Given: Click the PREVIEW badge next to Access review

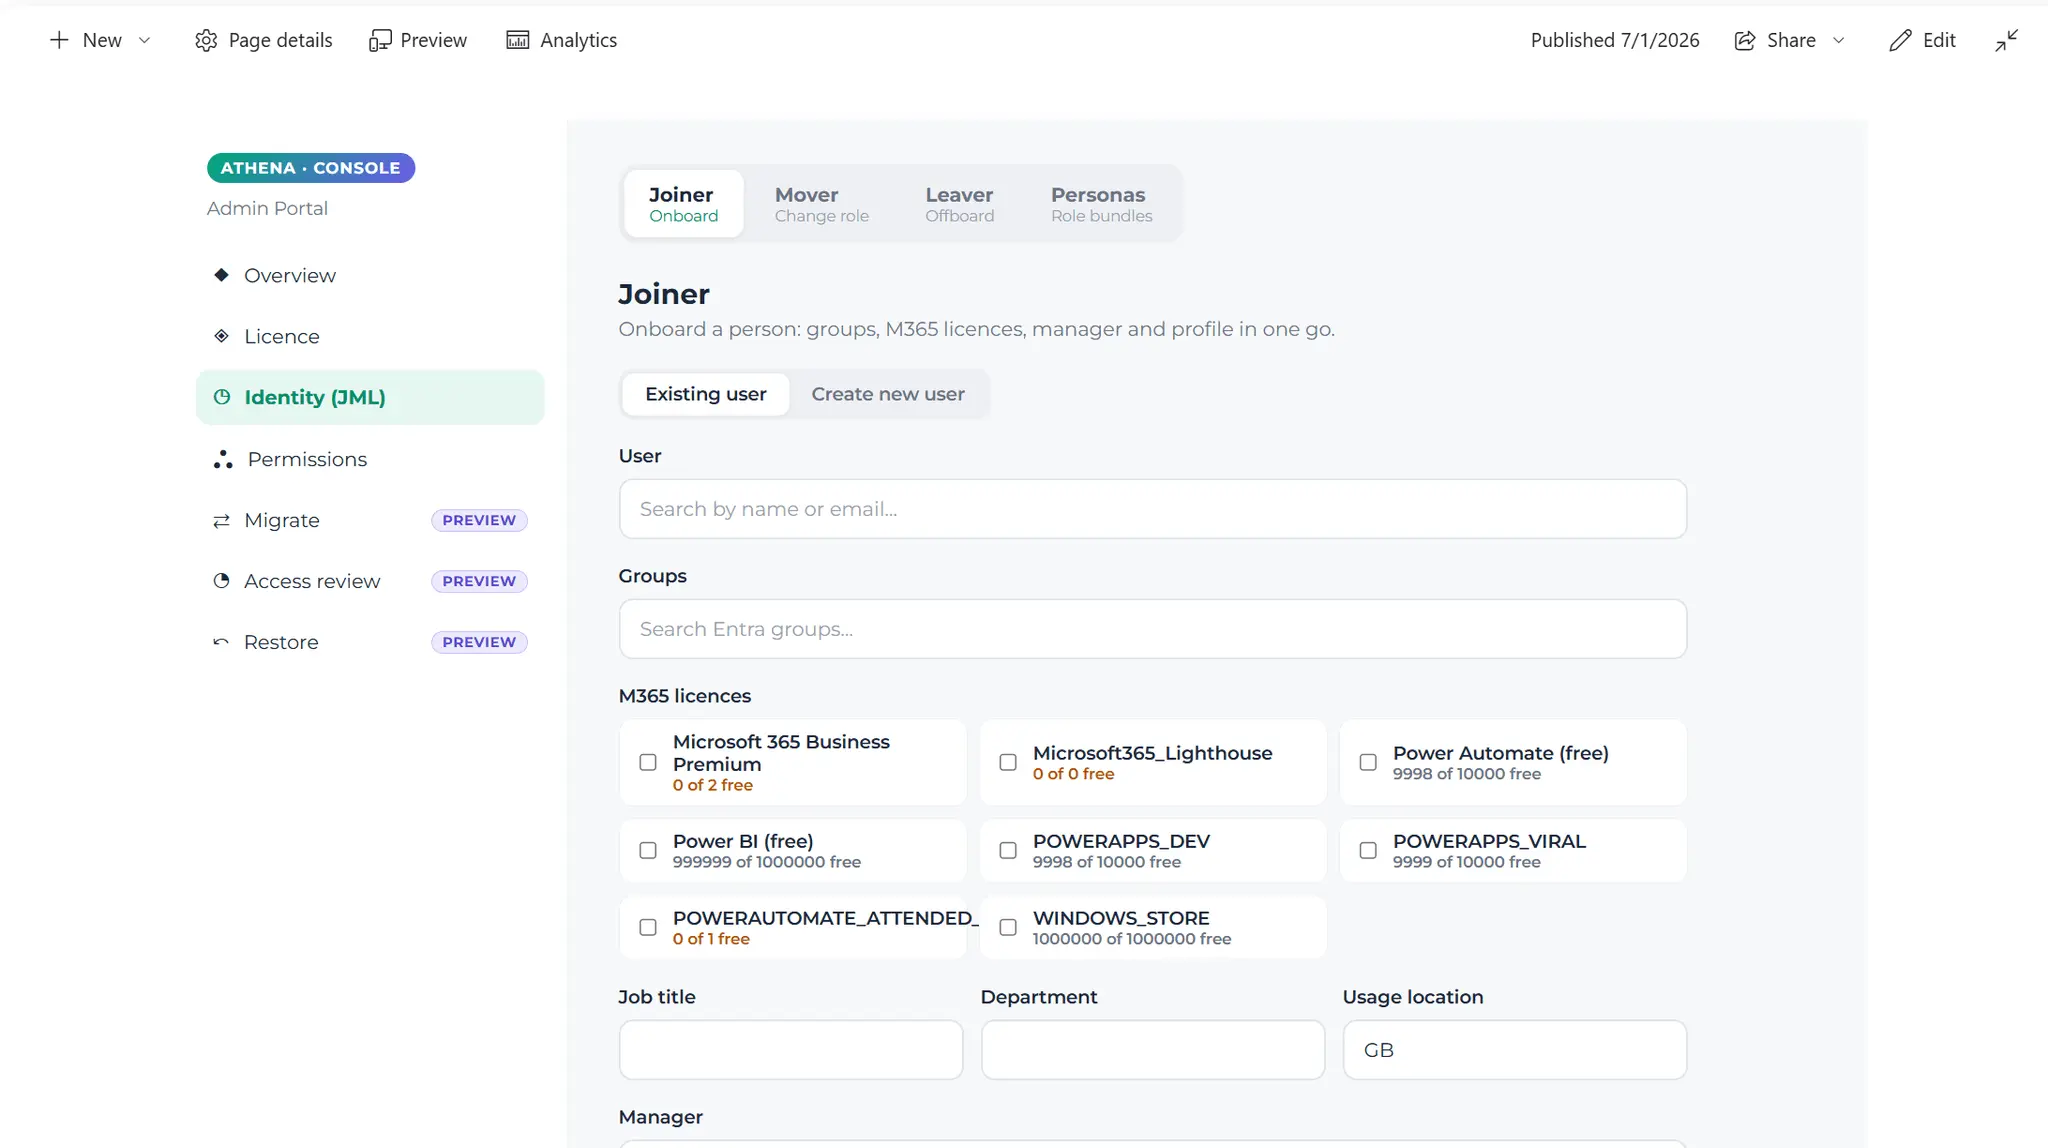Looking at the screenshot, I should pyautogui.click(x=479, y=581).
